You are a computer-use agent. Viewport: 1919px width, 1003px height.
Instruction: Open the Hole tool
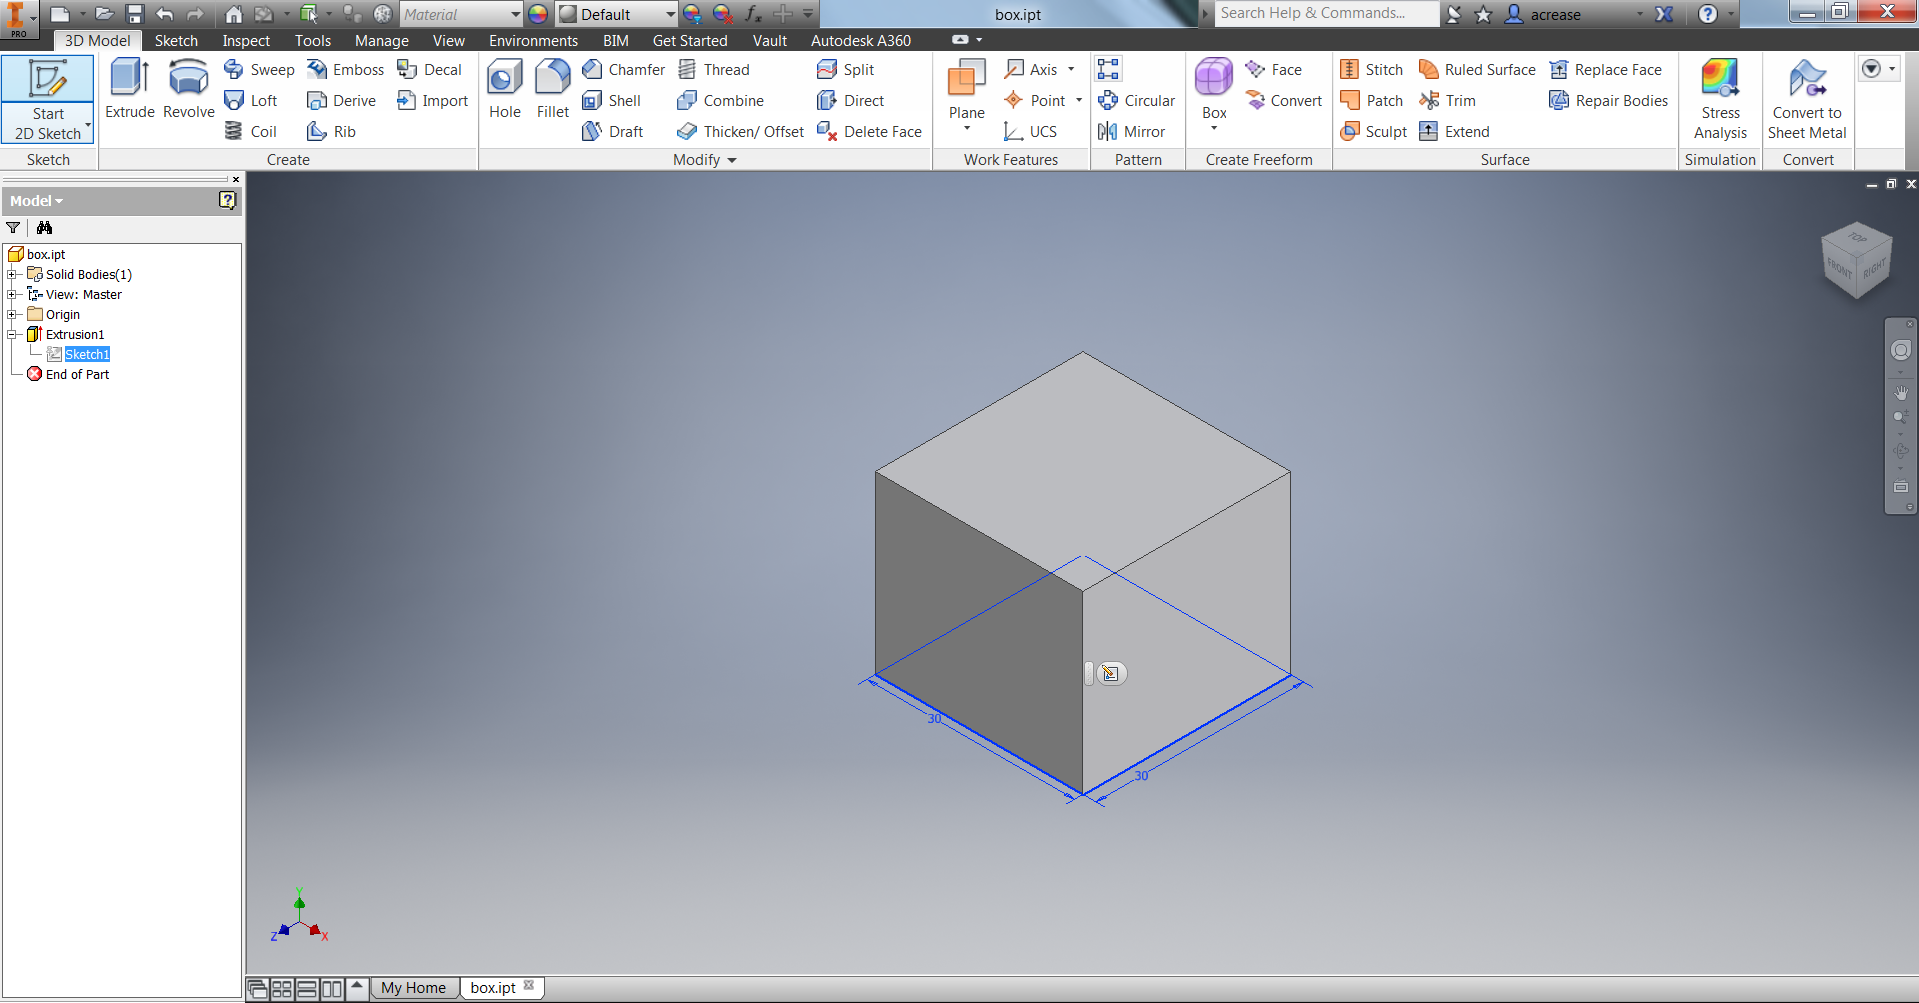(x=504, y=89)
